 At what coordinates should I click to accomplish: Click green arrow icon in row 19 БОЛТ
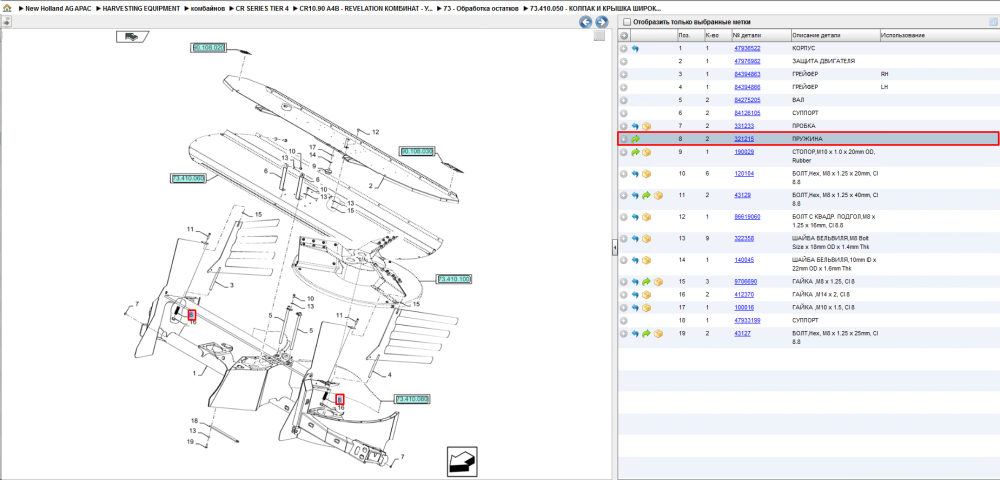[x=646, y=333]
